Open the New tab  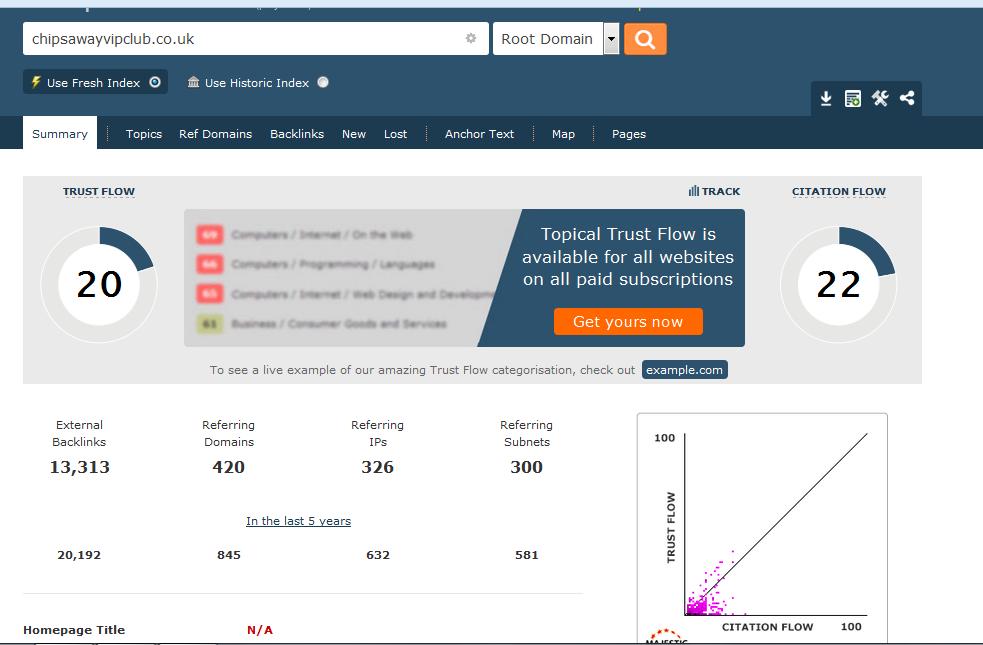[x=354, y=134]
